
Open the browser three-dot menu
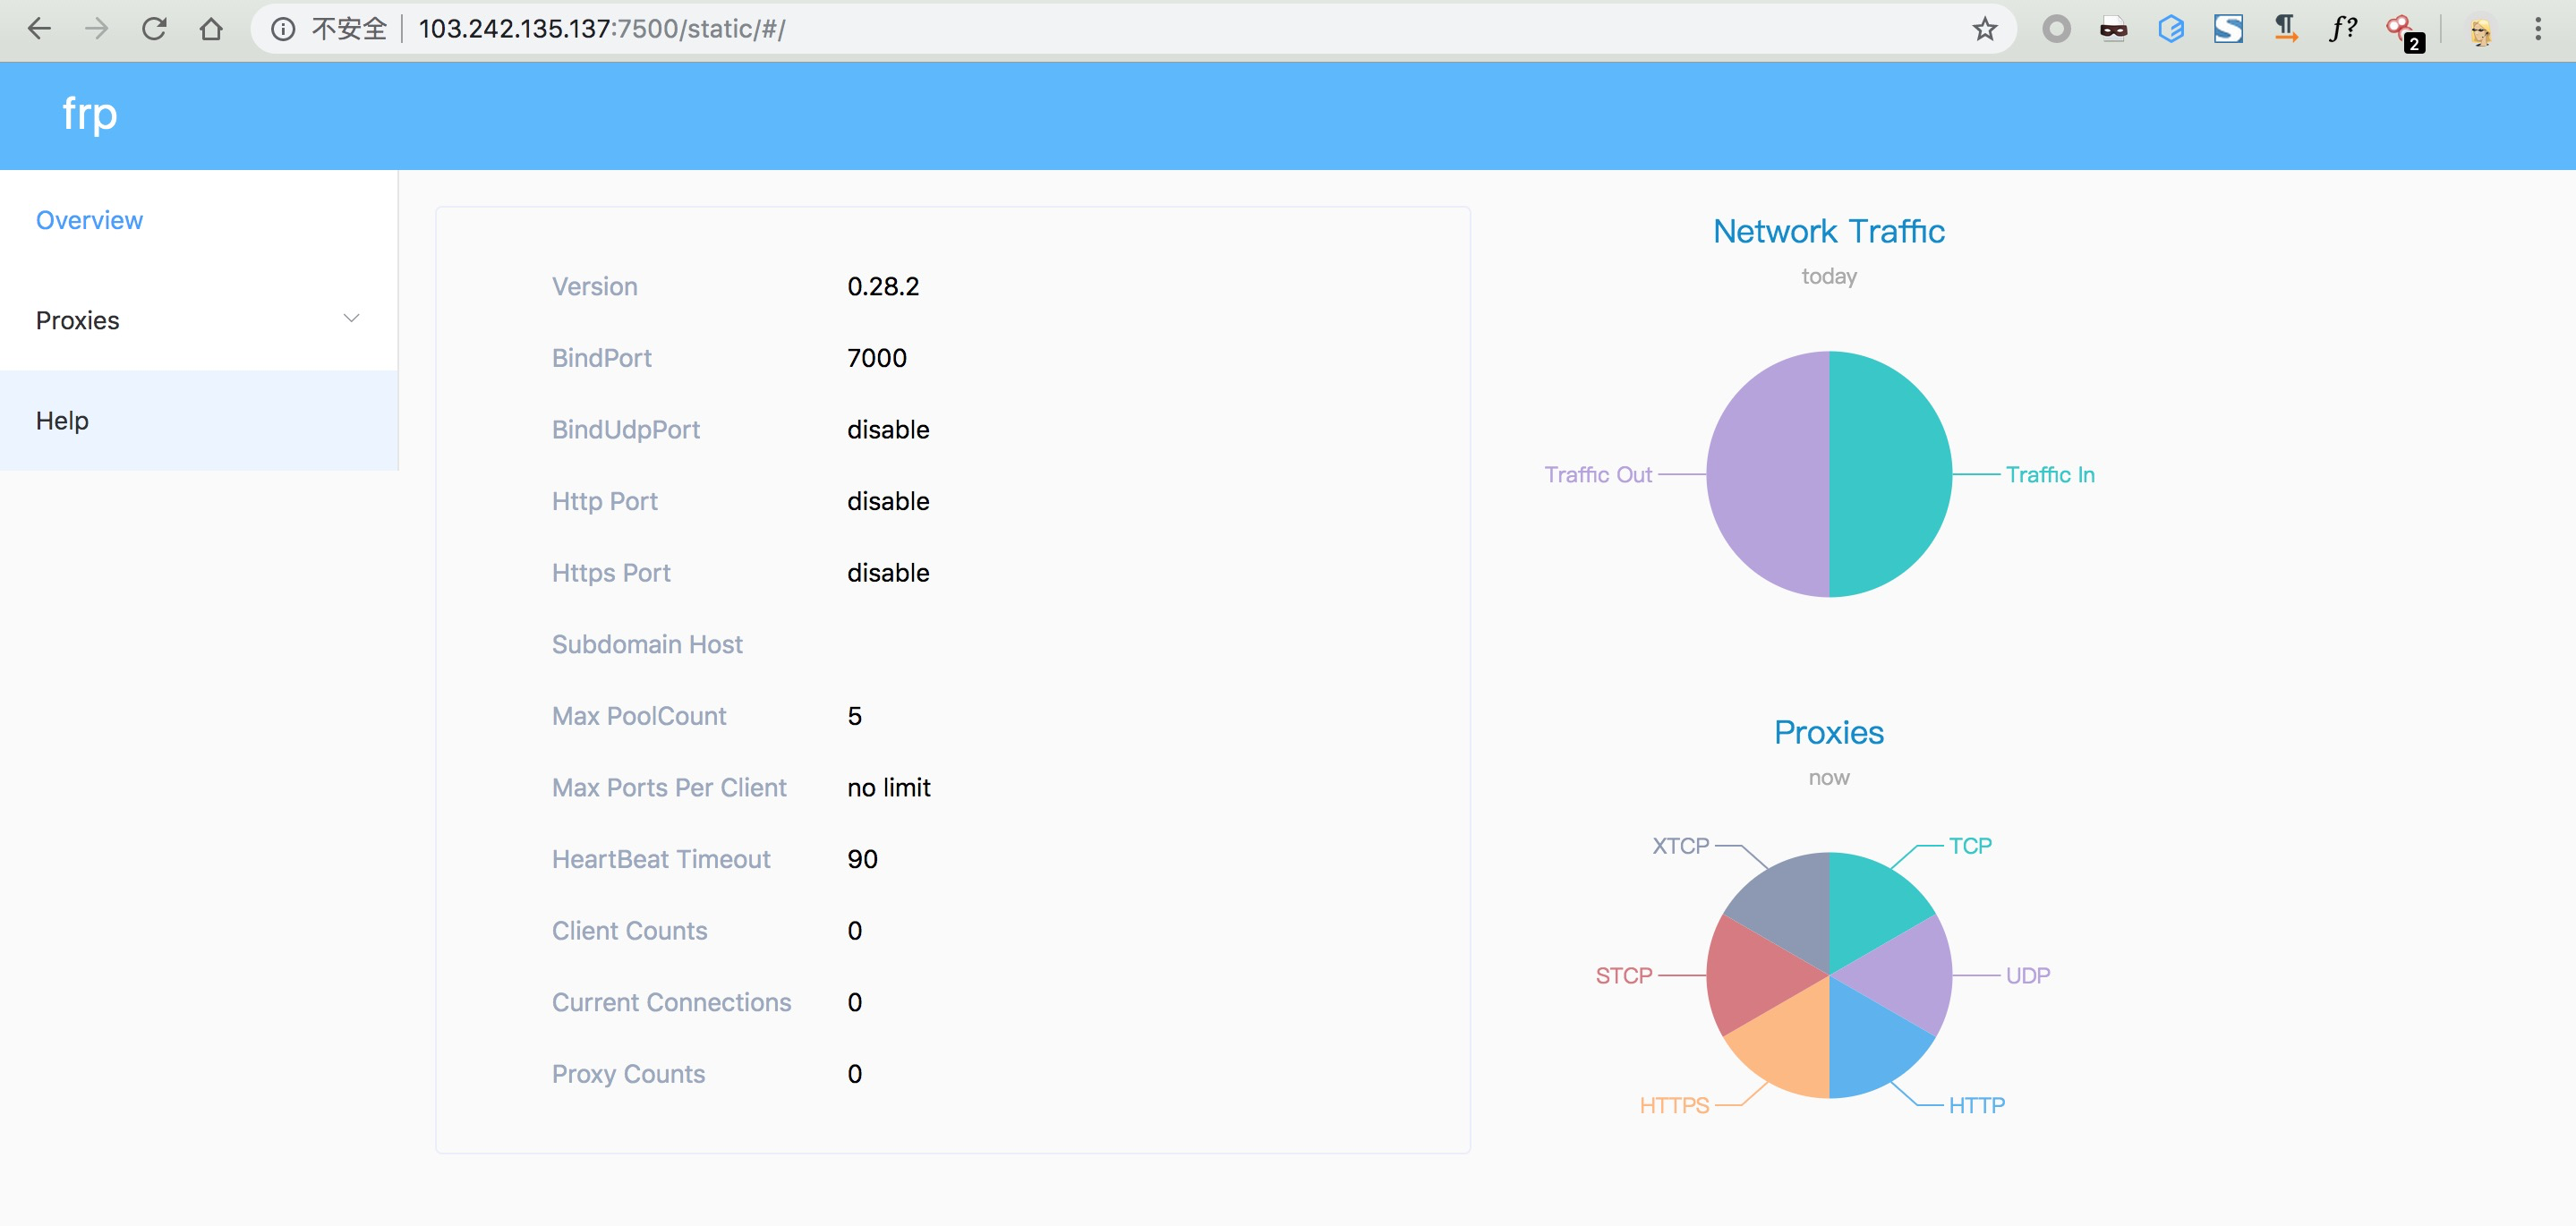pyautogui.click(x=2537, y=29)
